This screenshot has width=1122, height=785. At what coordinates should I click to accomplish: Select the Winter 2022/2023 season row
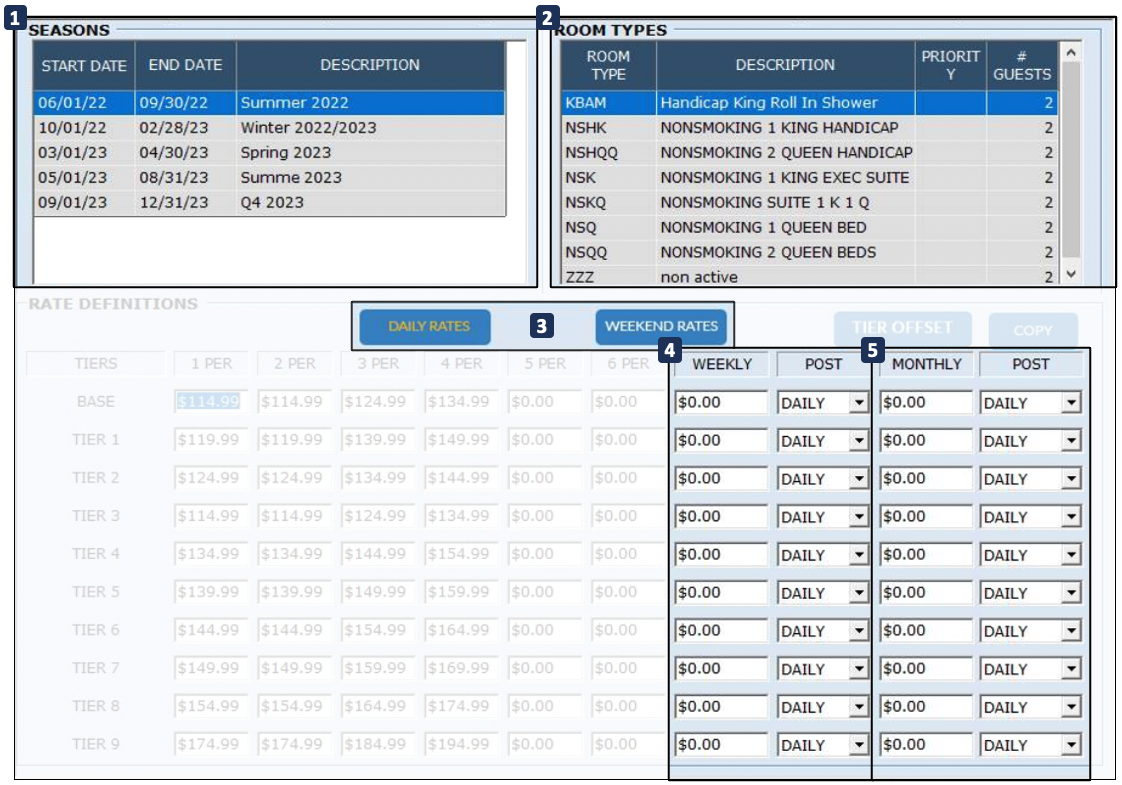pyautogui.click(x=269, y=128)
